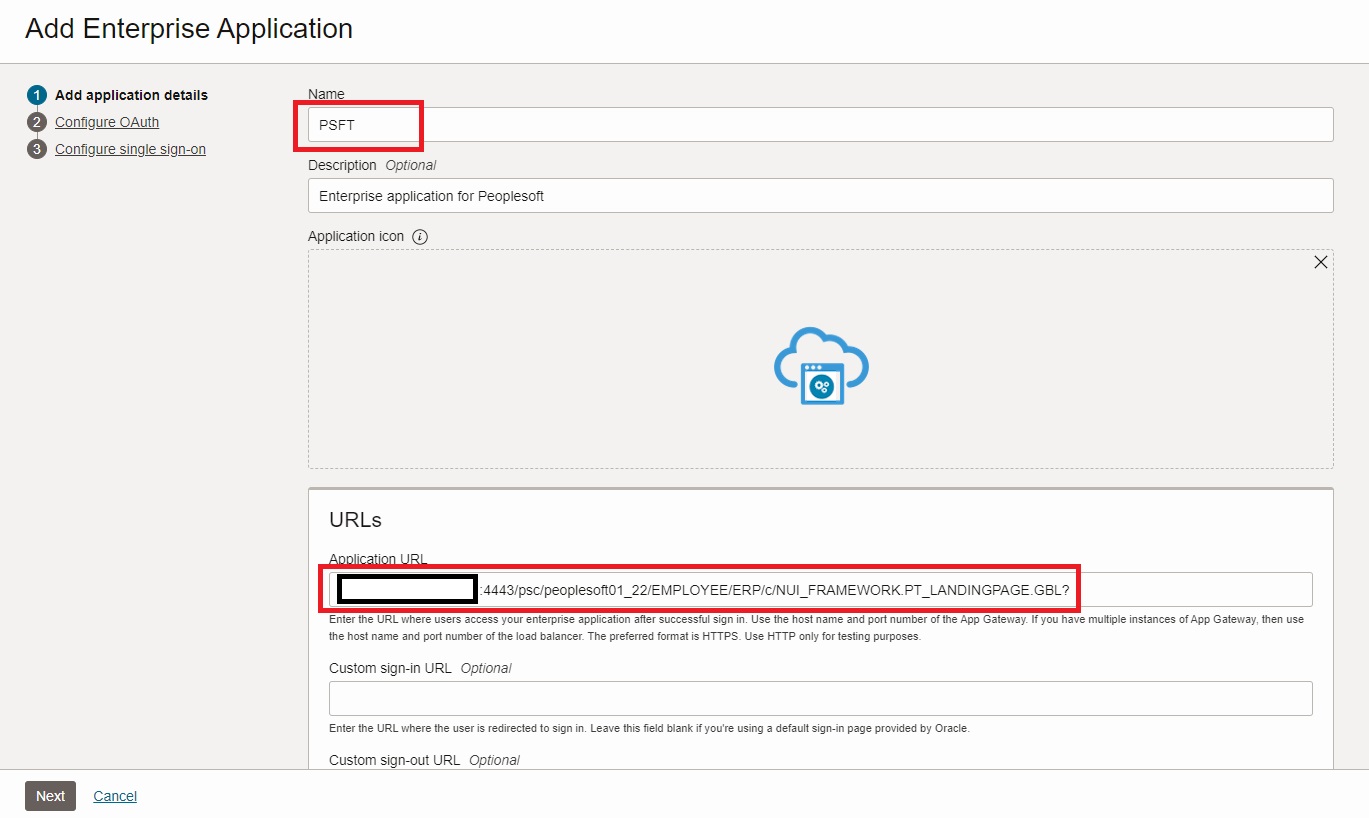Click the step 1 number circle
Image resolution: width=1369 pixels, height=818 pixels.
click(x=37, y=95)
